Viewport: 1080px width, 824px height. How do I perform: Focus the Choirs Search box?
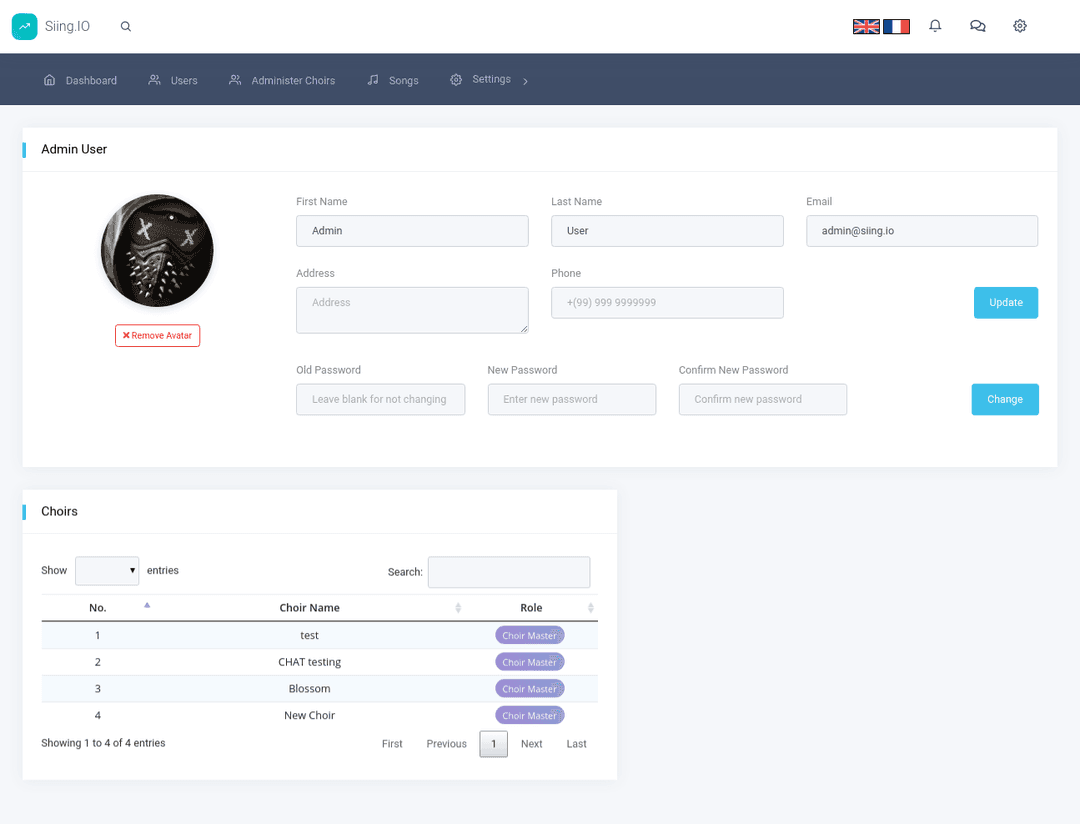(509, 572)
